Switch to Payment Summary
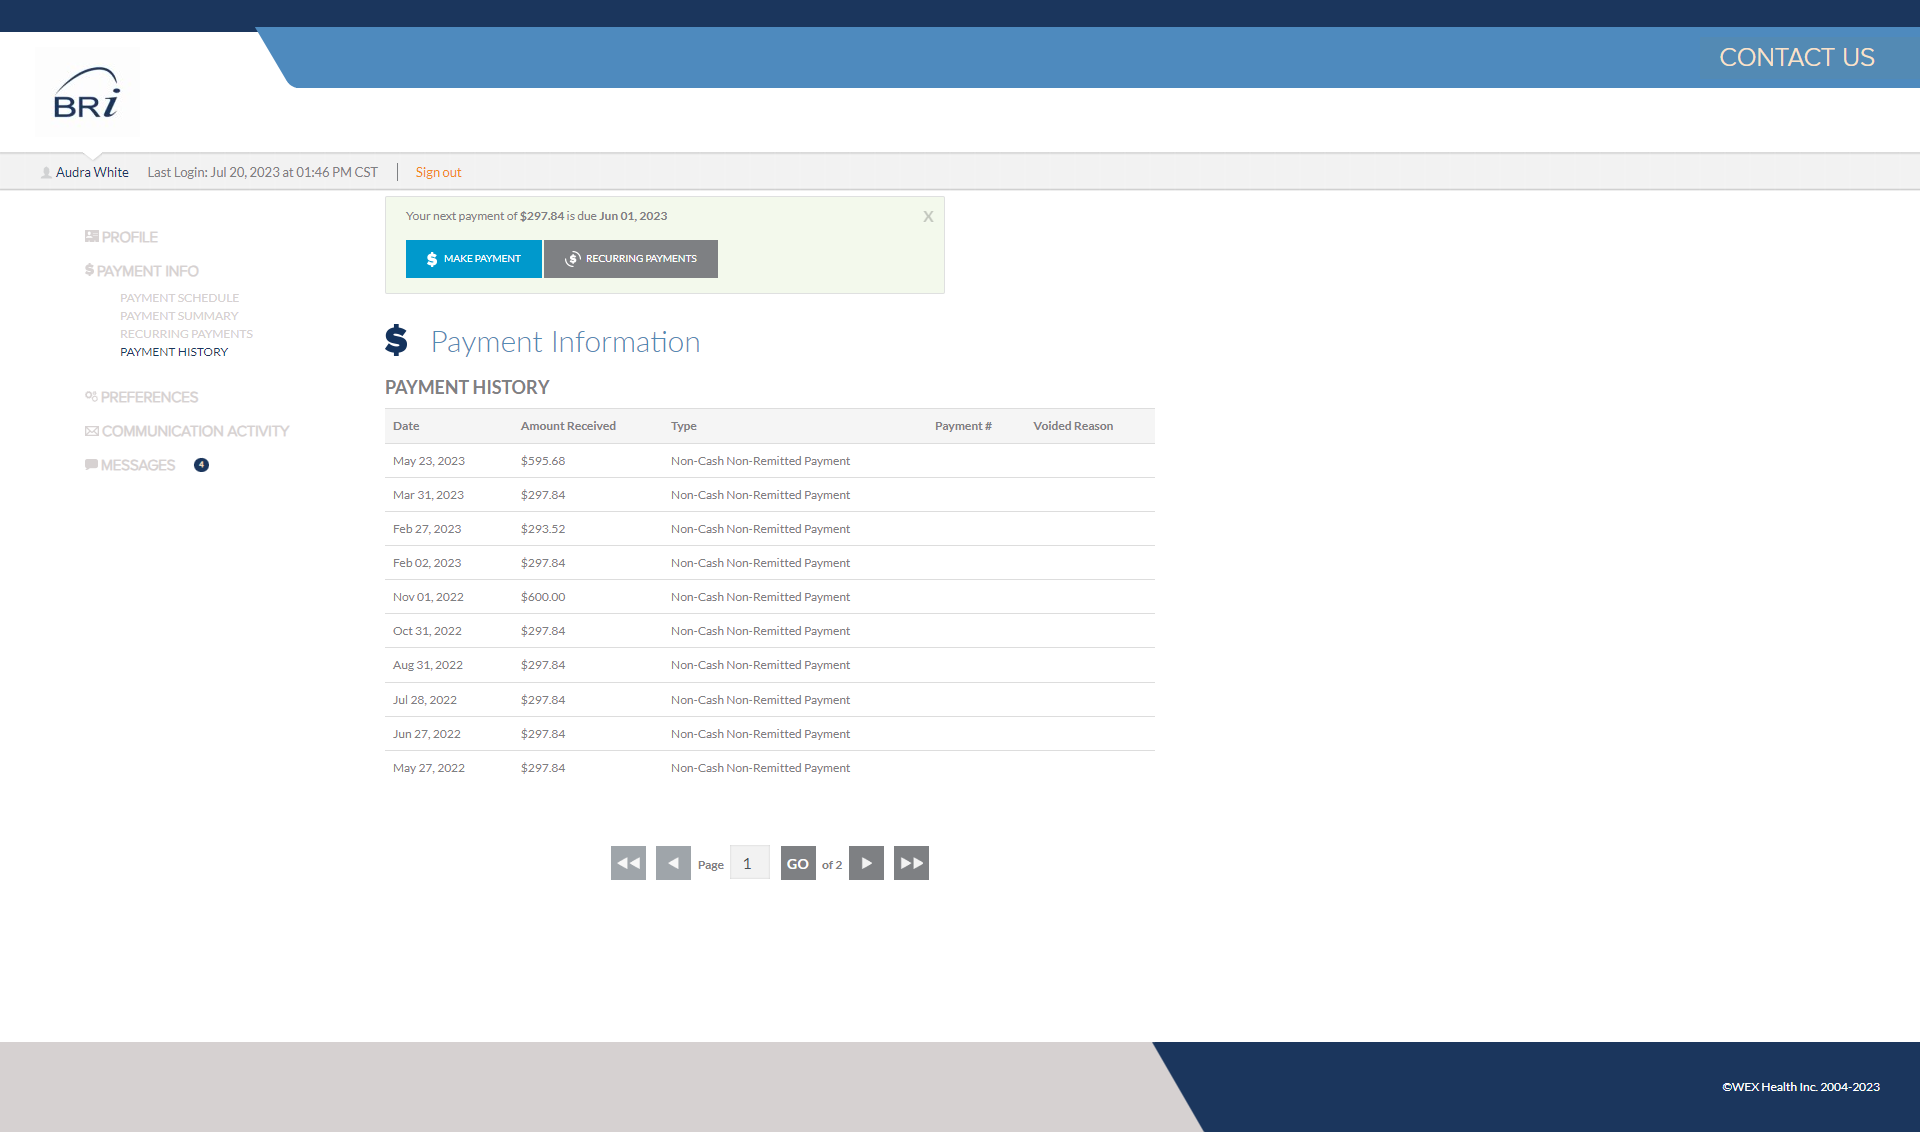 coord(178,315)
